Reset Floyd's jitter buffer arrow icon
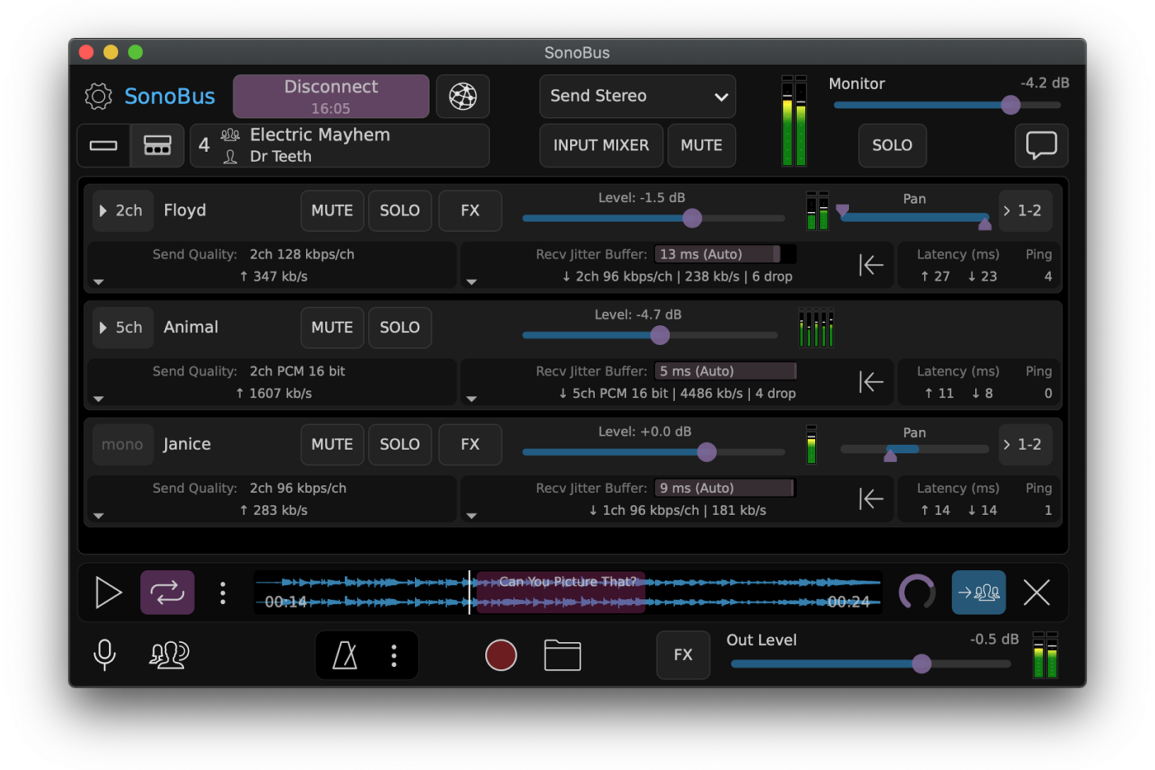This screenshot has height=770, width=1155. [x=871, y=265]
